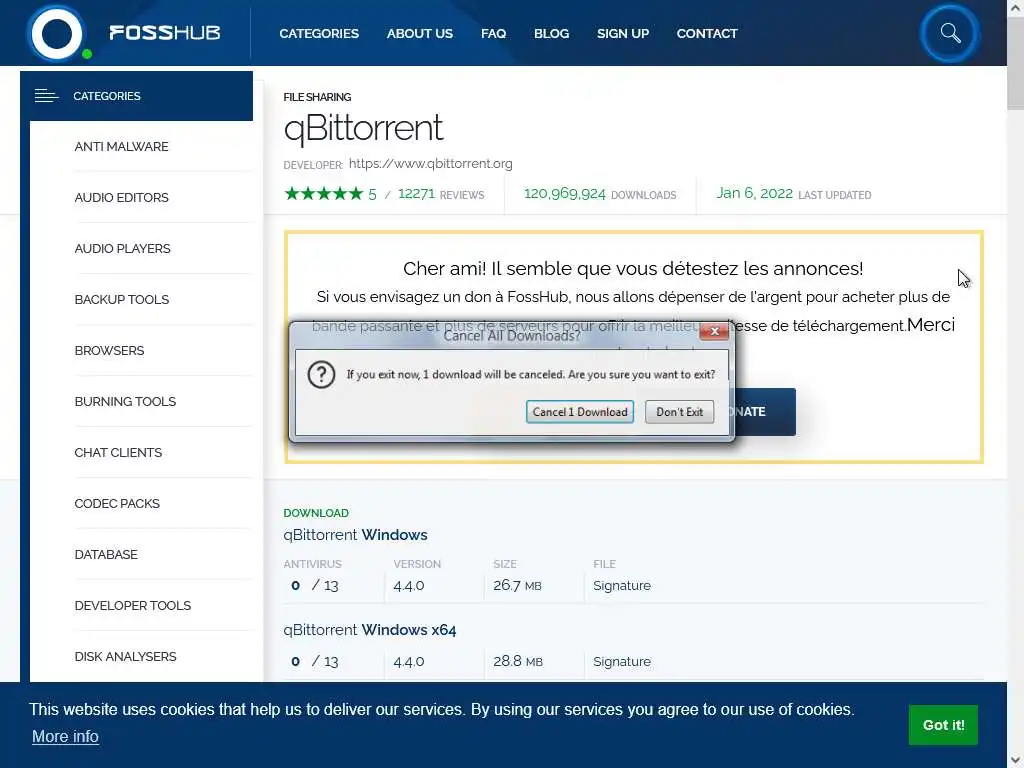Image resolution: width=1024 pixels, height=768 pixels.
Task: Select AUDIO PLAYERS category
Action: [122, 248]
